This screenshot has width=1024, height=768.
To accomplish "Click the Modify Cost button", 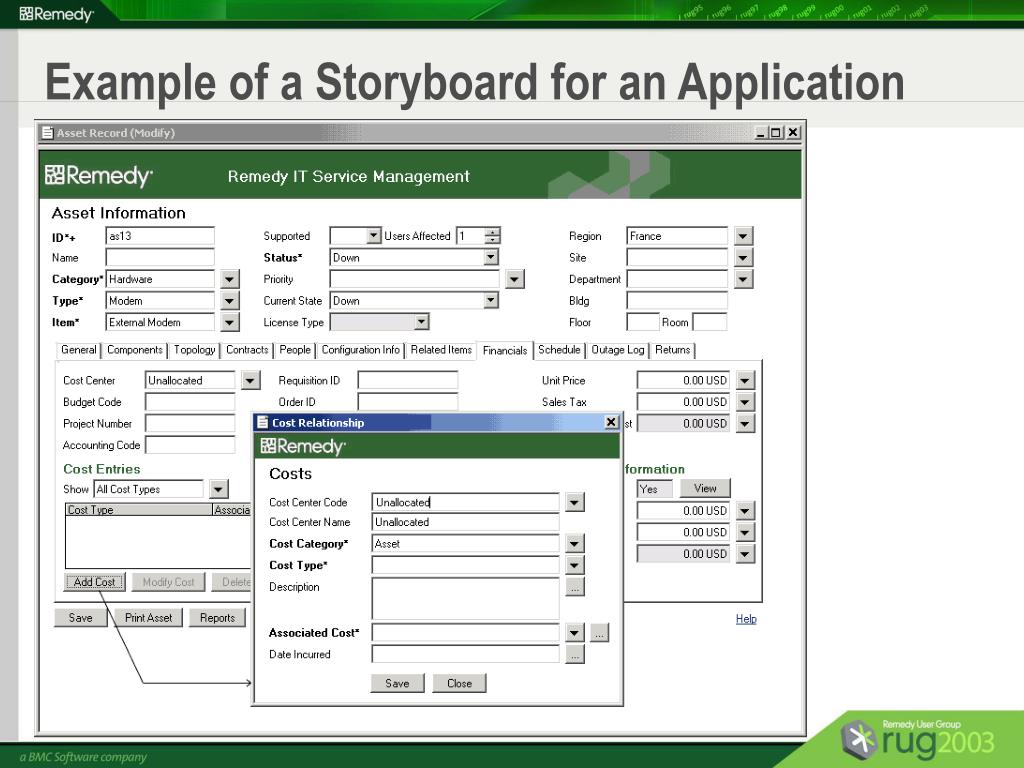I will point(168,582).
